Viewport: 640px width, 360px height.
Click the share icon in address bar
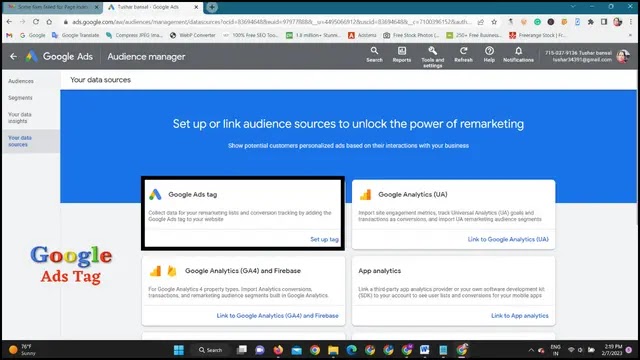[x=481, y=22]
